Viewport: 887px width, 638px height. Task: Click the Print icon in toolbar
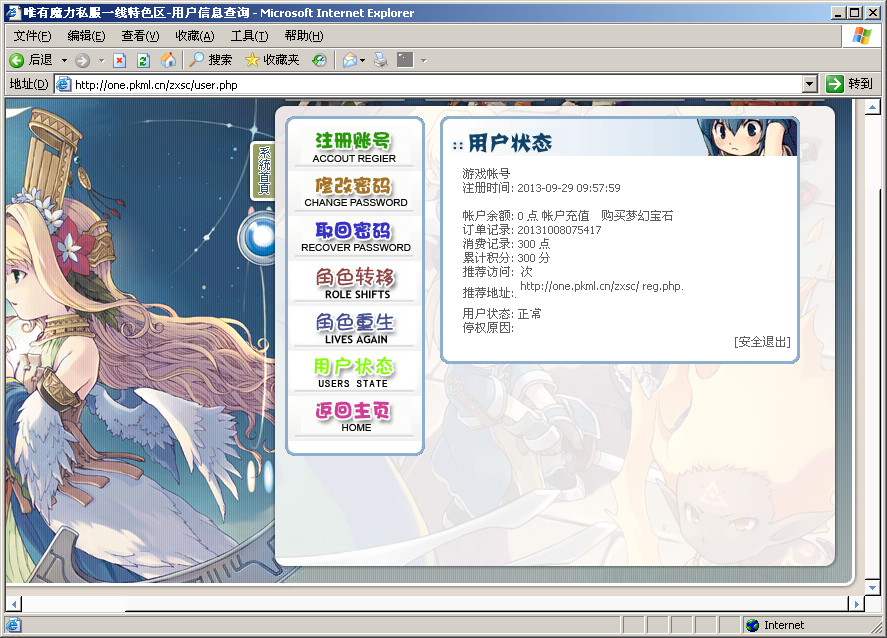pyautogui.click(x=380, y=60)
